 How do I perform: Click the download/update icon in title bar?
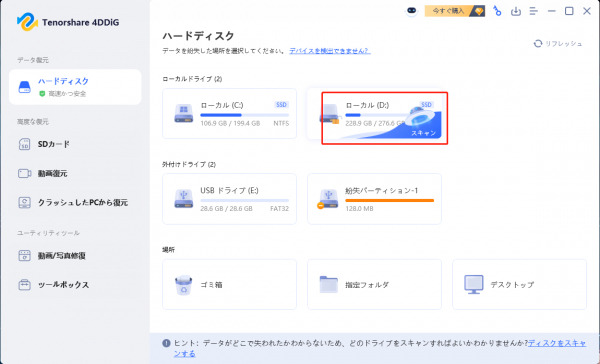pyautogui.click(x=516, y=11)
